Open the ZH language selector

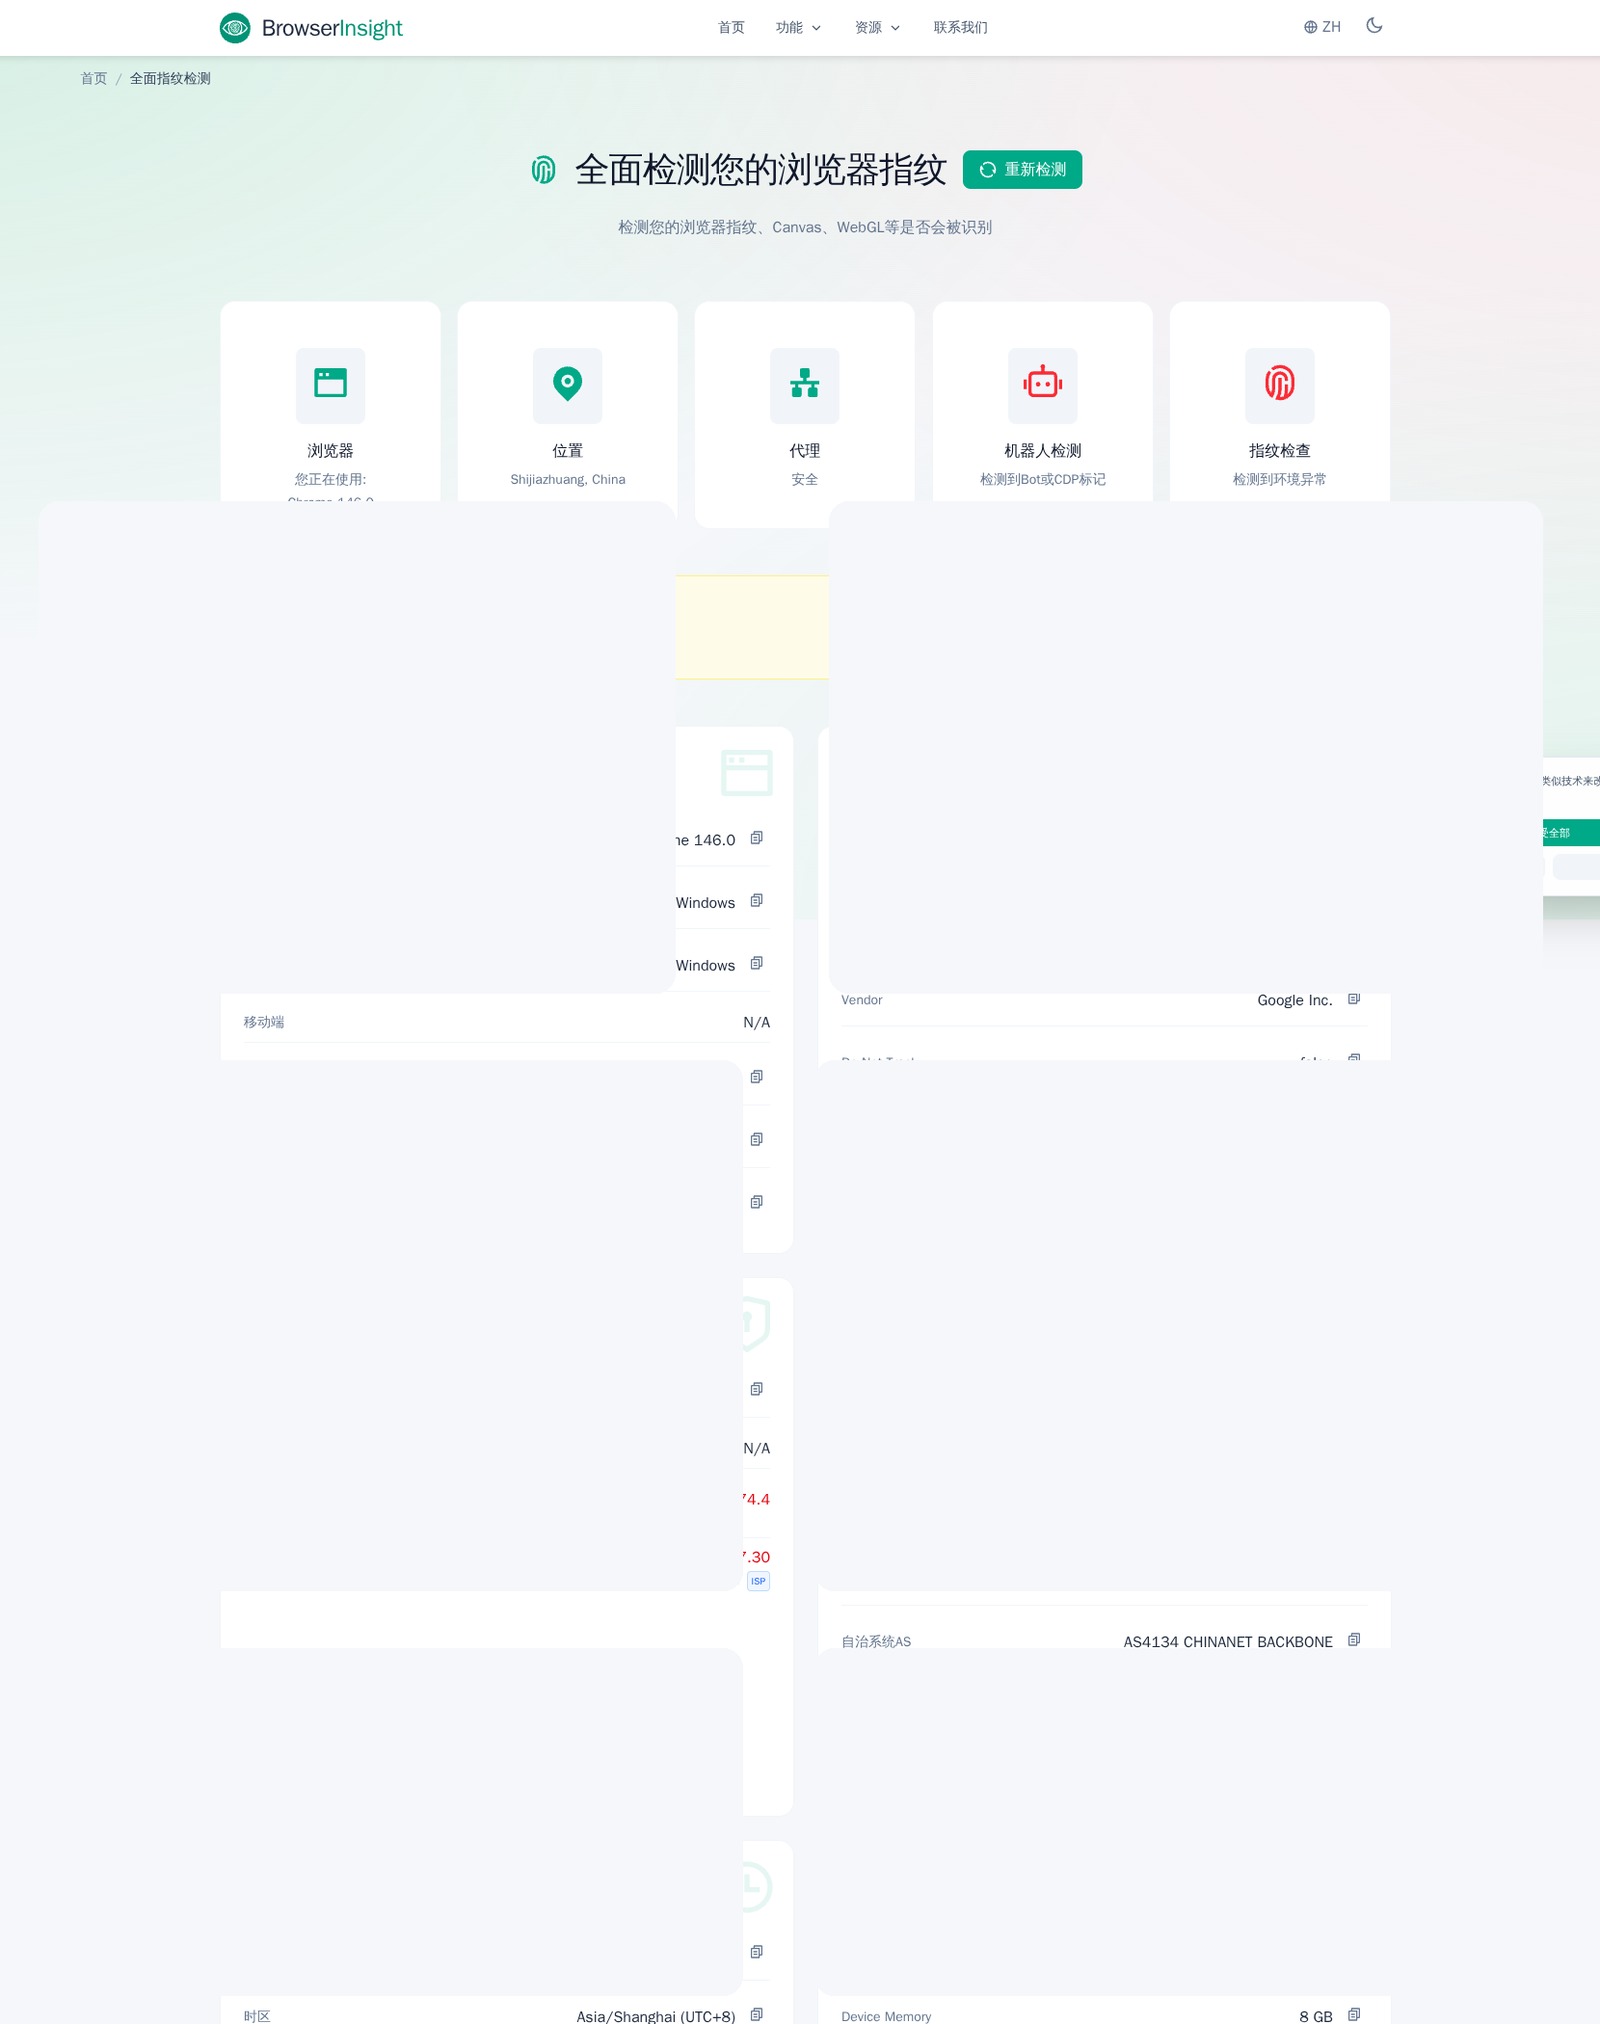click(1322, 27)
